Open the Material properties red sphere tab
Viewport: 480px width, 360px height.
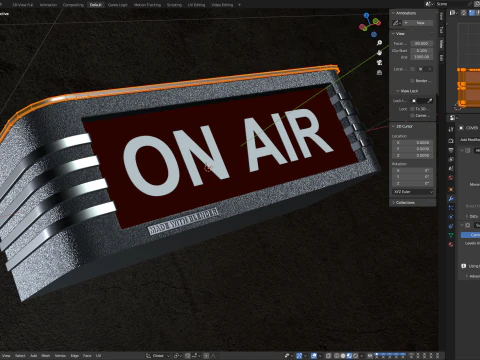(451, 244)
